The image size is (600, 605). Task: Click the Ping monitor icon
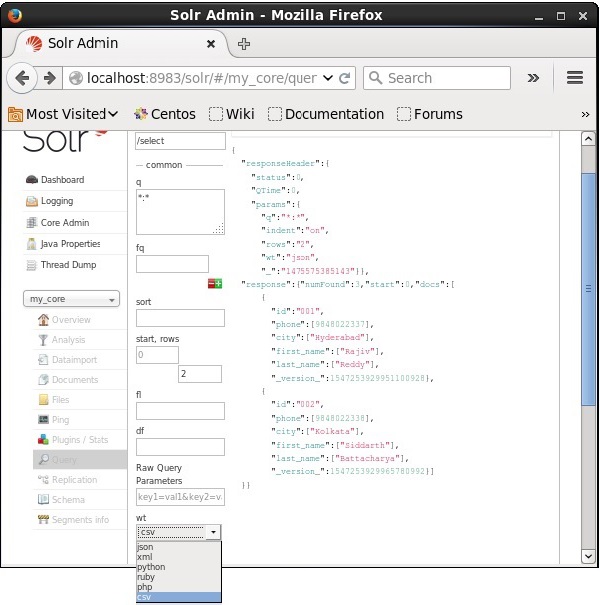pos(43,419)
